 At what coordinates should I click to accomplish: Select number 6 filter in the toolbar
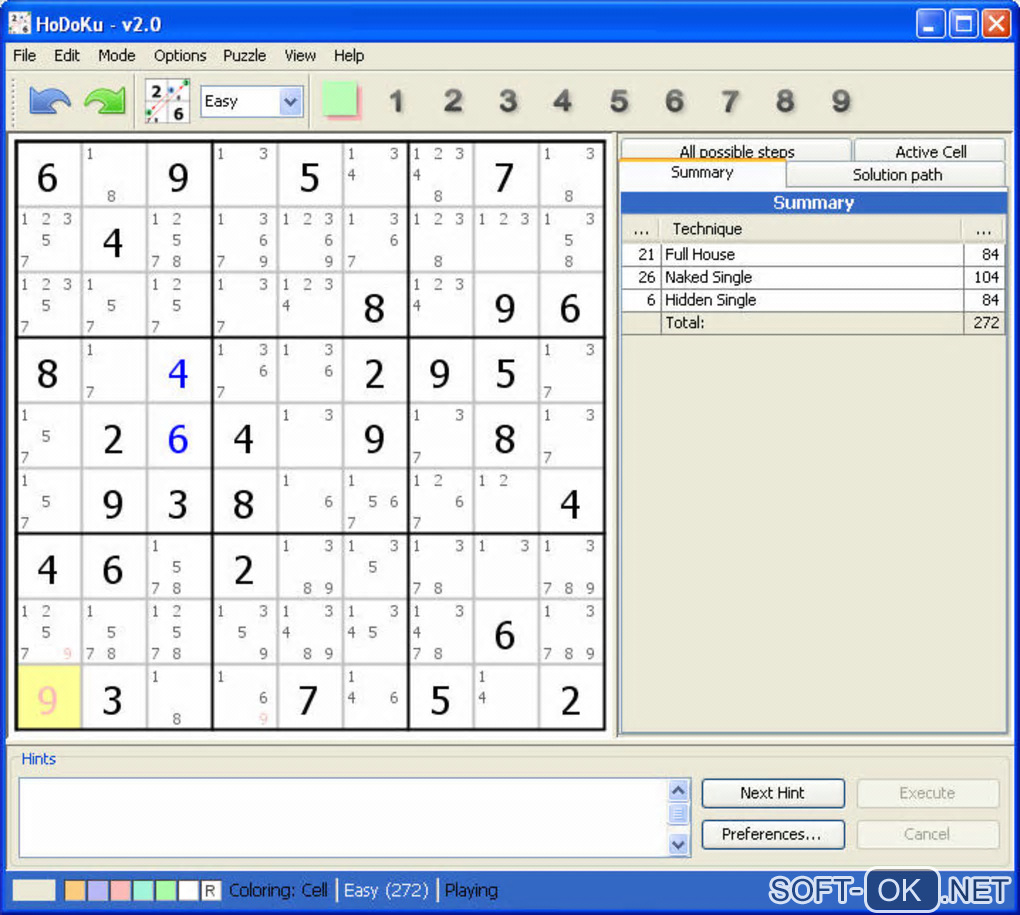tap(675, 101)
